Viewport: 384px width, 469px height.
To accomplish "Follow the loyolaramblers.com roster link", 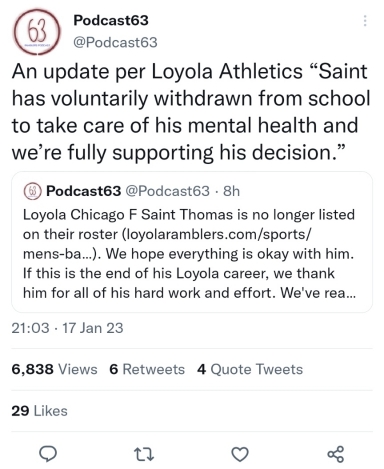I will pos(217,235).
